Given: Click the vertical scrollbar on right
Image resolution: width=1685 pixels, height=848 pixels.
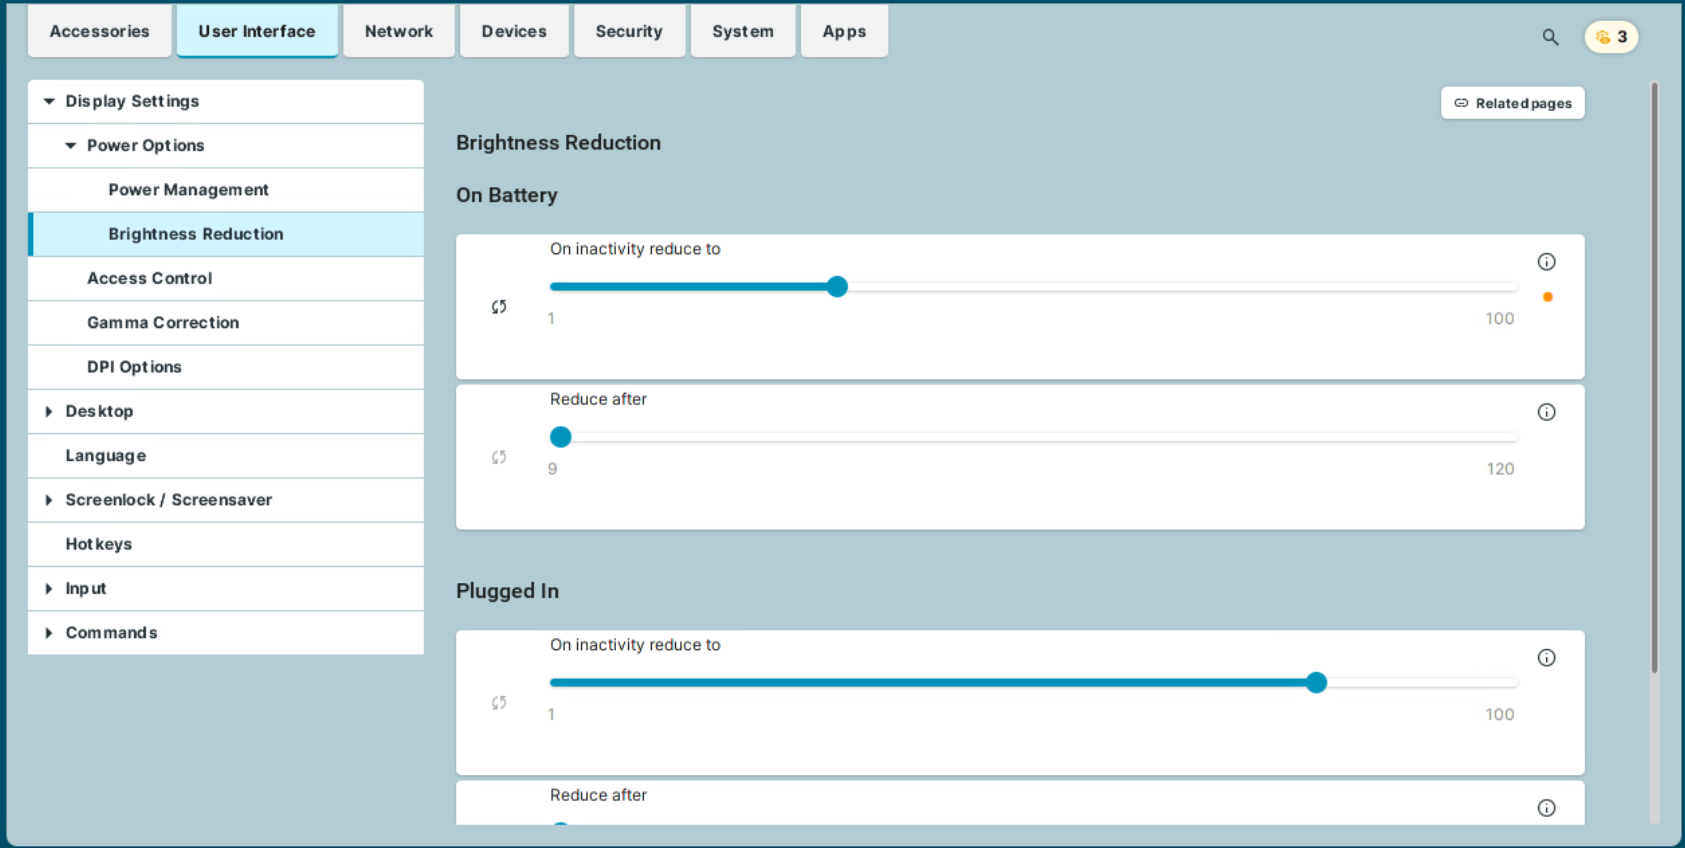Looking at the screenshot, I should (x=1654, y=380).
